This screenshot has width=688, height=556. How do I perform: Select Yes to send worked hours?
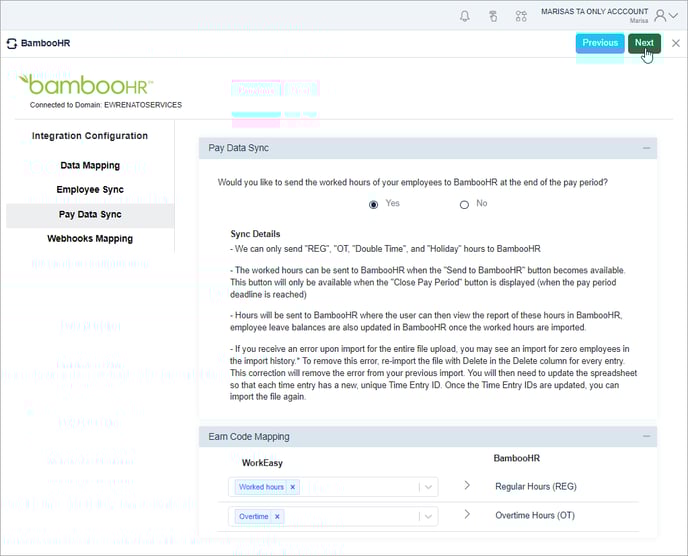(373, 204)
